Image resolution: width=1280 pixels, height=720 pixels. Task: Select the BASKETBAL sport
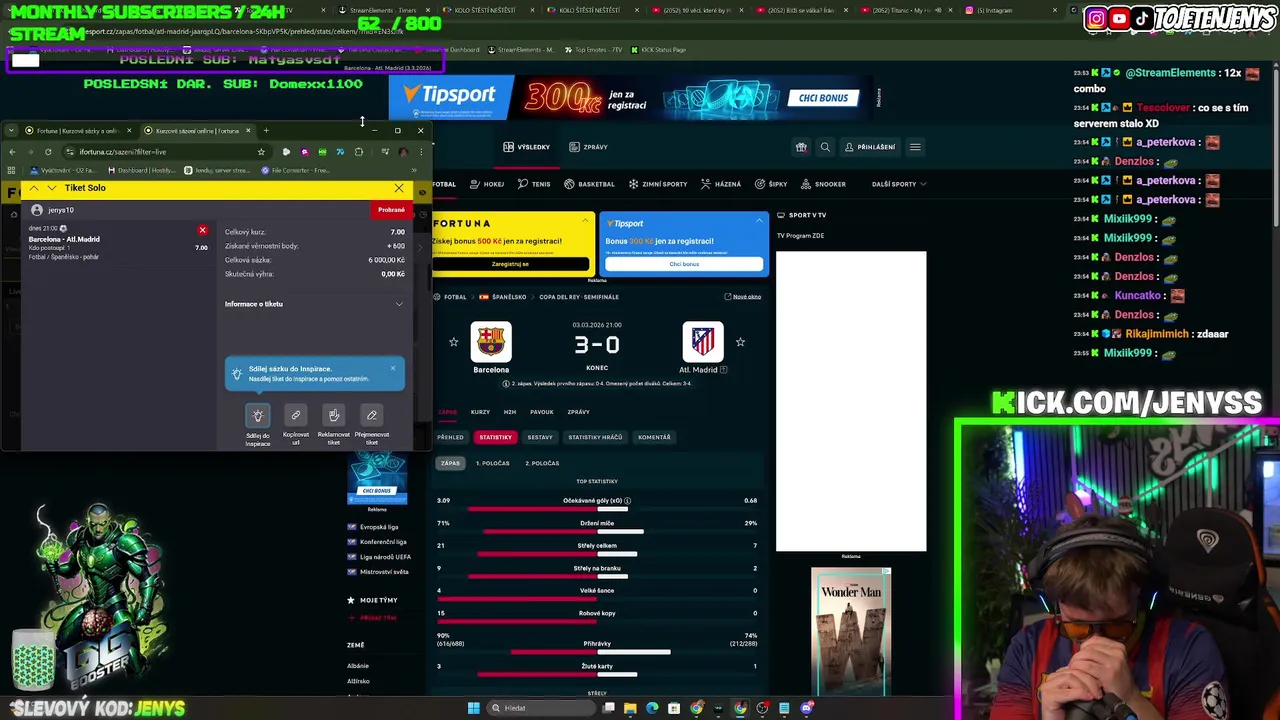[589, 184]
